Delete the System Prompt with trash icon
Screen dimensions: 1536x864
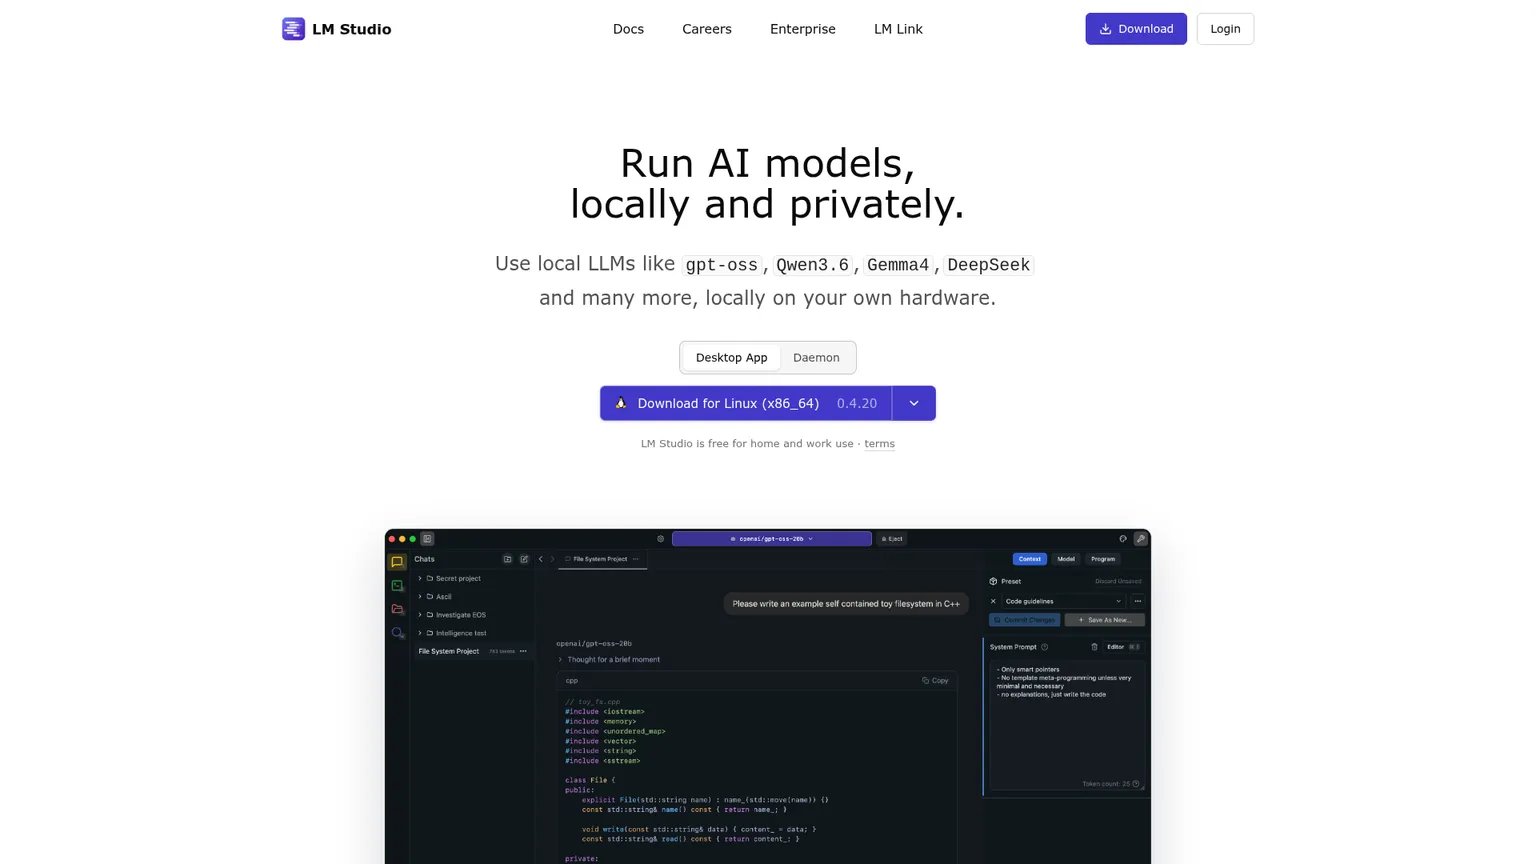(1094, 647)
